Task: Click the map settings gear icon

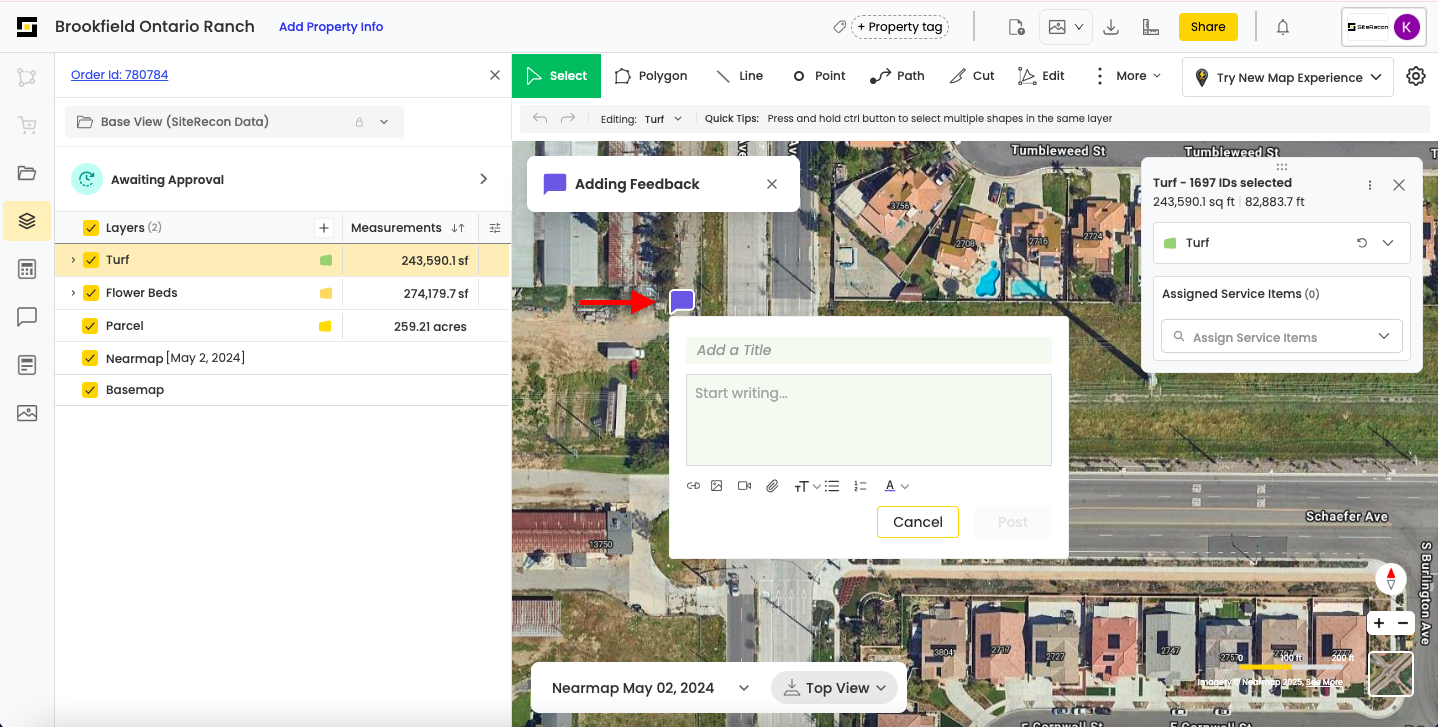Action: (1415, 76)
